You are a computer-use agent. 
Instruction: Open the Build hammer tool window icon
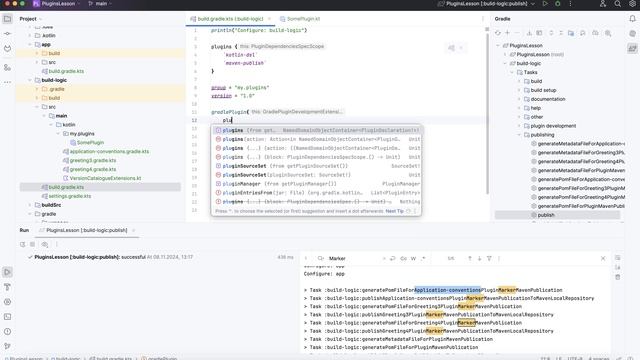(x=7, y=287)
